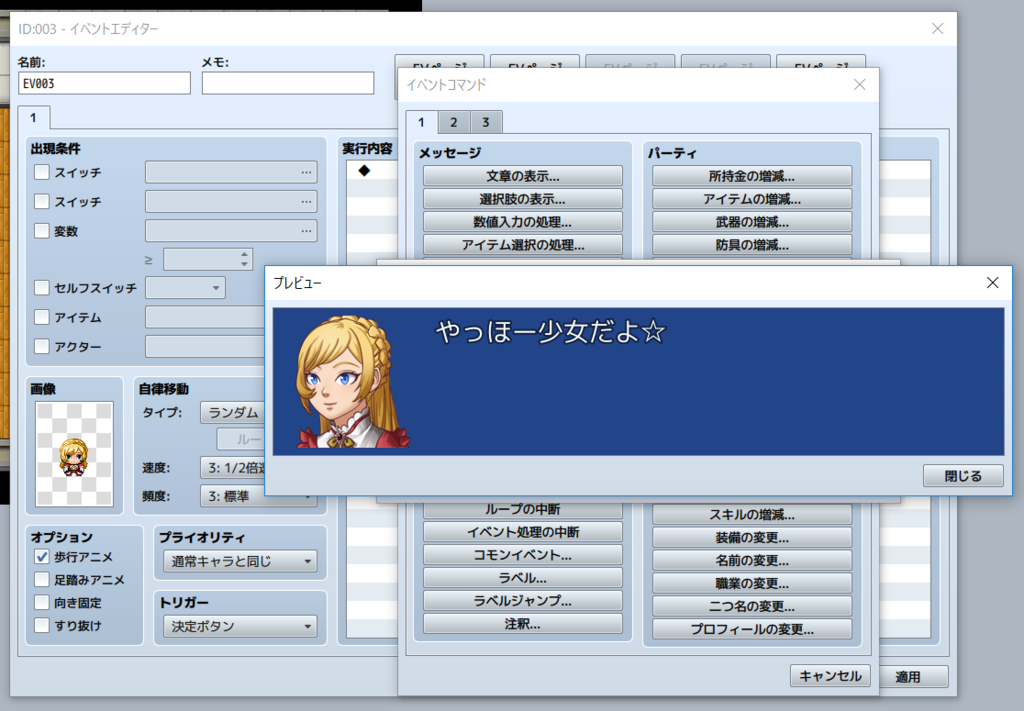Click the first スイッチ selection field
1024x711 pixels.
click(231, 172)
